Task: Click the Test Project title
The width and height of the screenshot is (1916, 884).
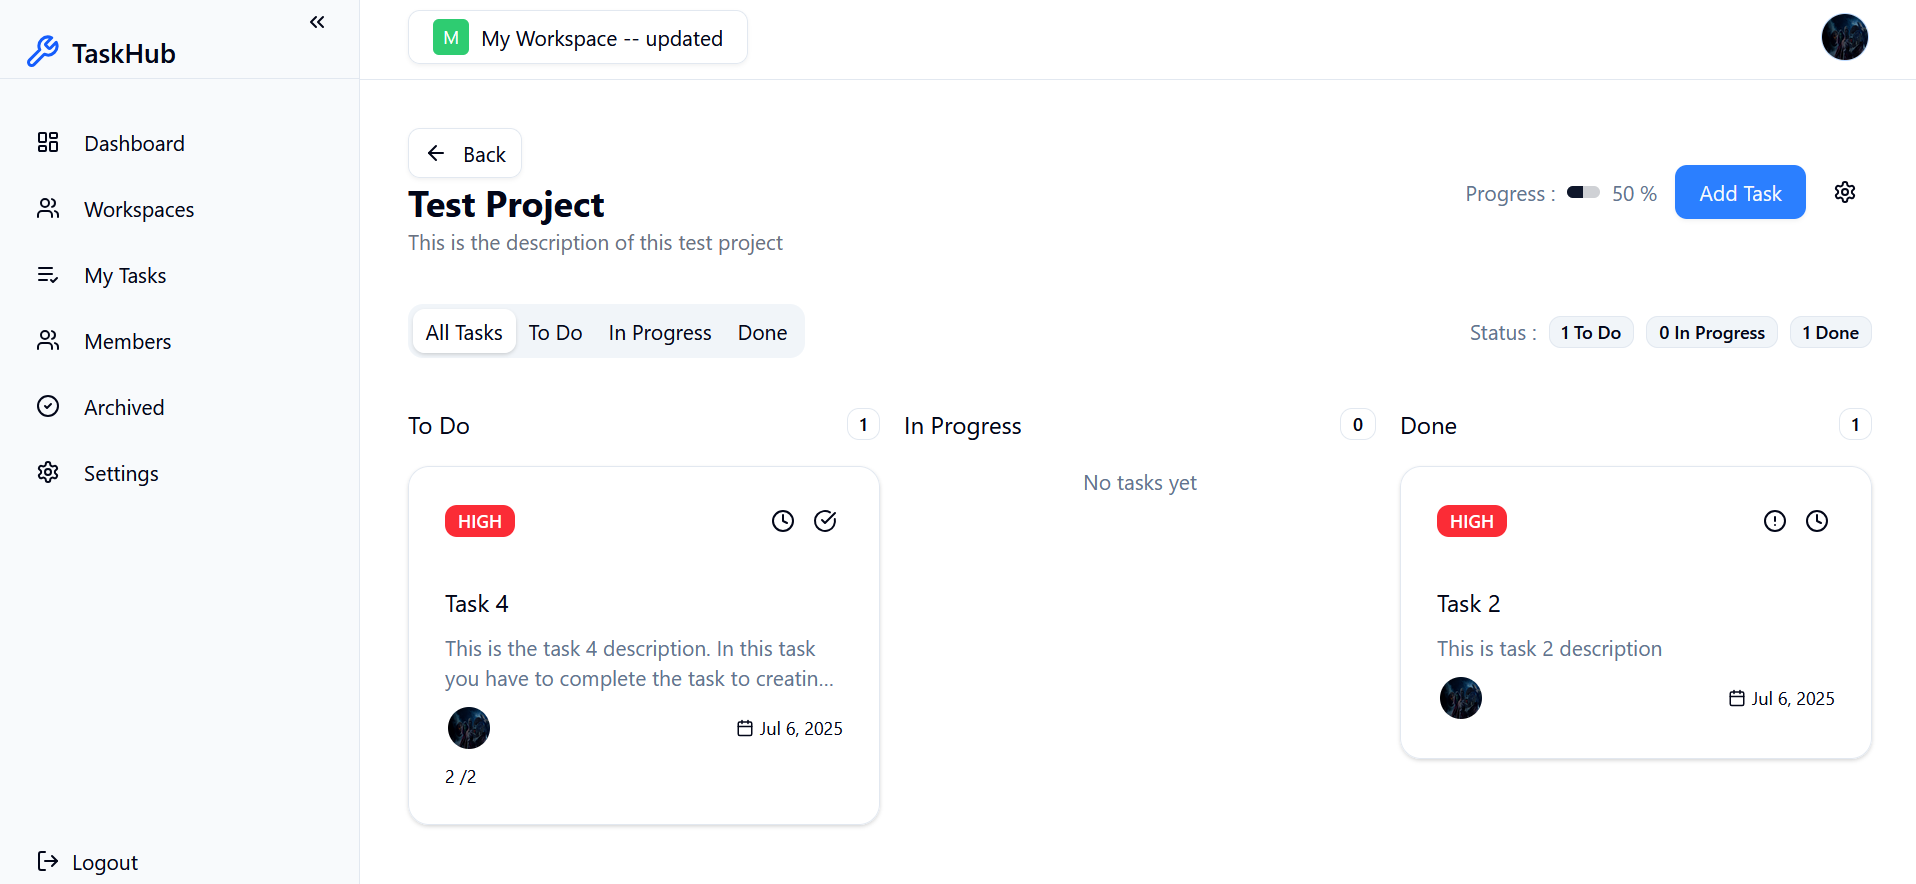Action: coord(506,205)
